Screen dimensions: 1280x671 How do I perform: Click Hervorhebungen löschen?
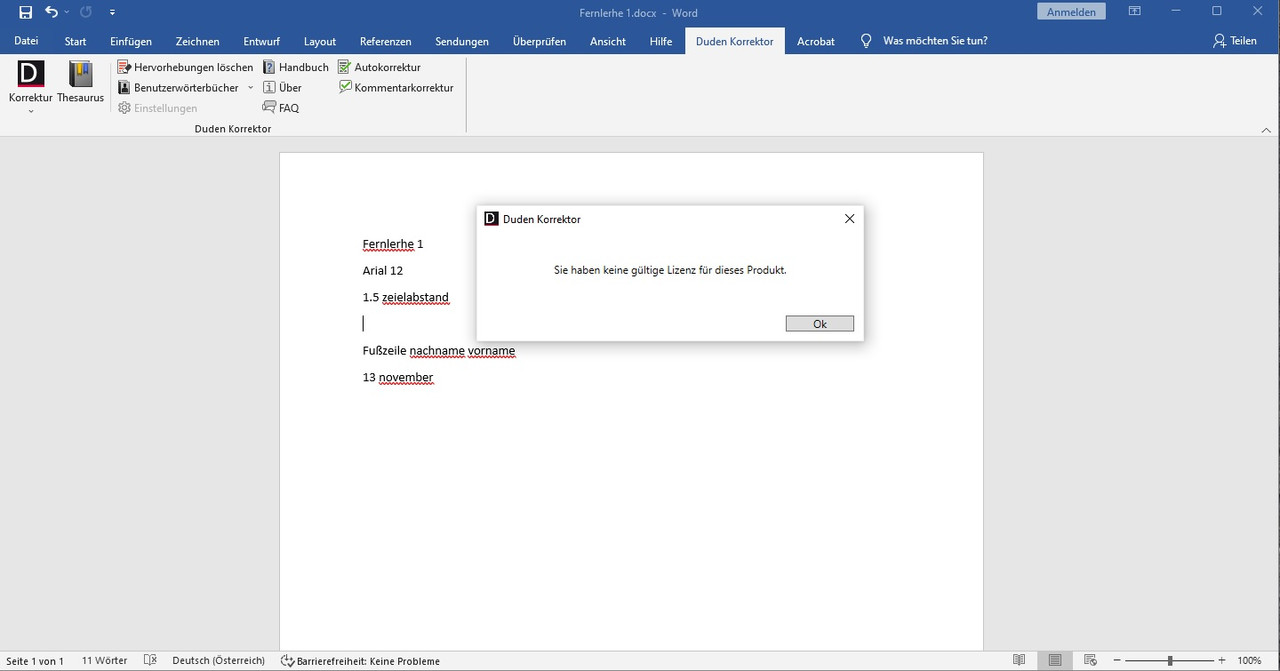(x=185, y=67)
